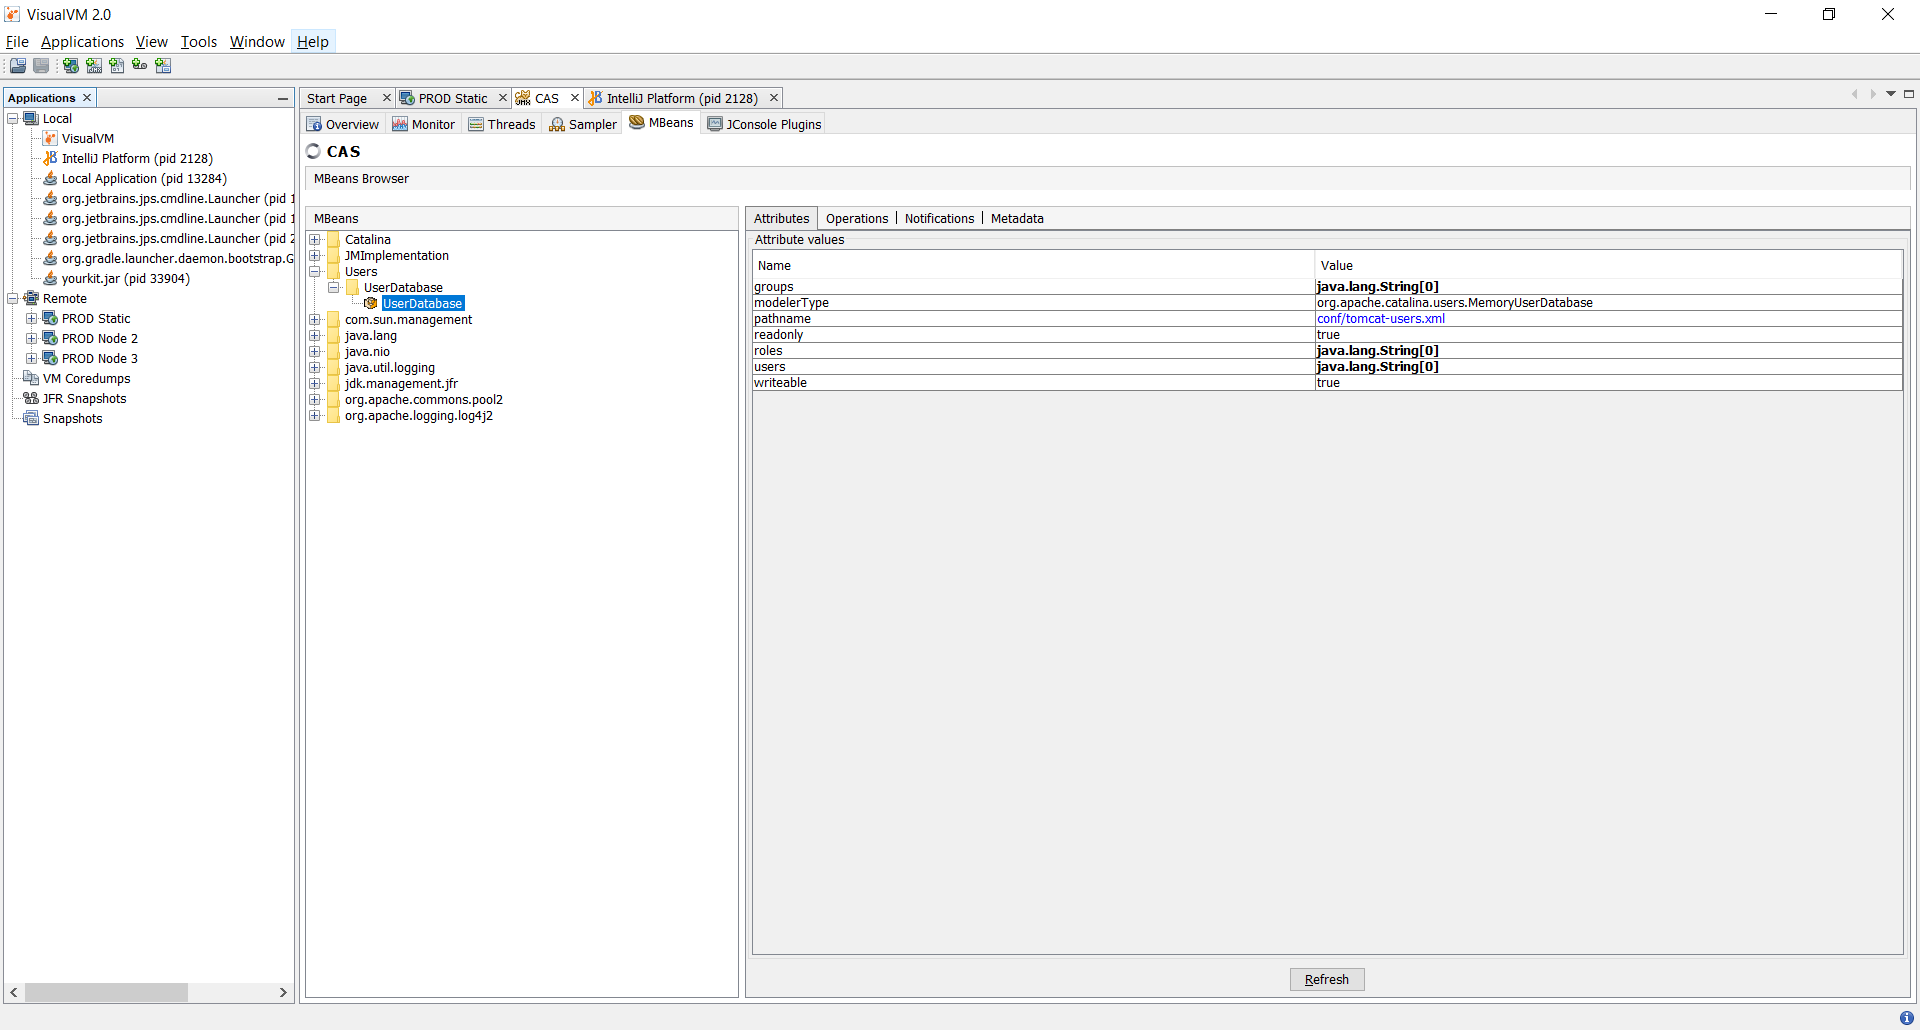The image size is (1920, 1030).
Task: Open the File menu
Action: [x=17, y=42]
